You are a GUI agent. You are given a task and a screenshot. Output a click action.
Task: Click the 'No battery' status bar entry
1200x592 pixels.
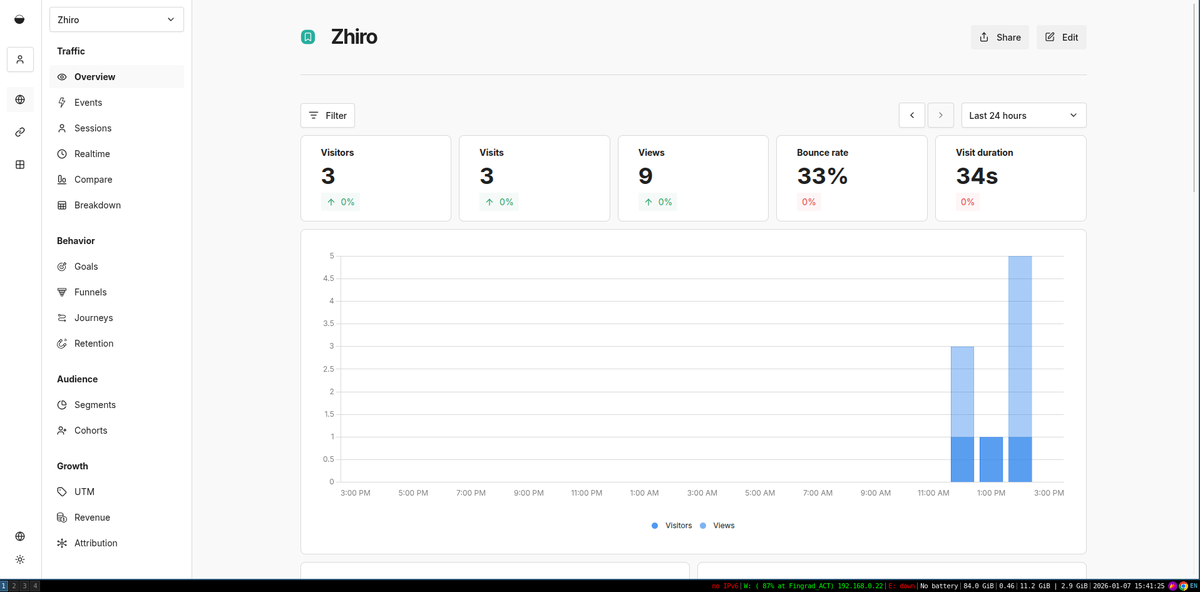tap(937, 586)
